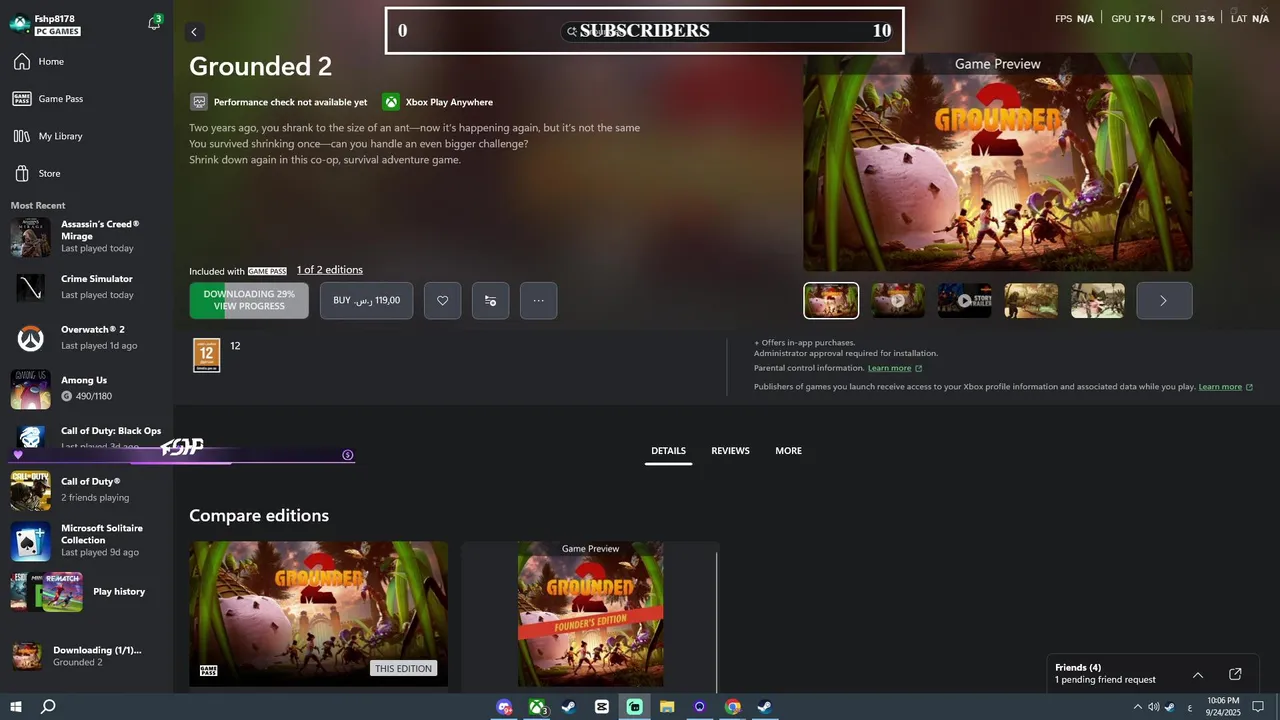Image resolution: width=1280 pixels, height=720 pixels.
Task: Click the Grounded 2 title heading
Action: 261,66
